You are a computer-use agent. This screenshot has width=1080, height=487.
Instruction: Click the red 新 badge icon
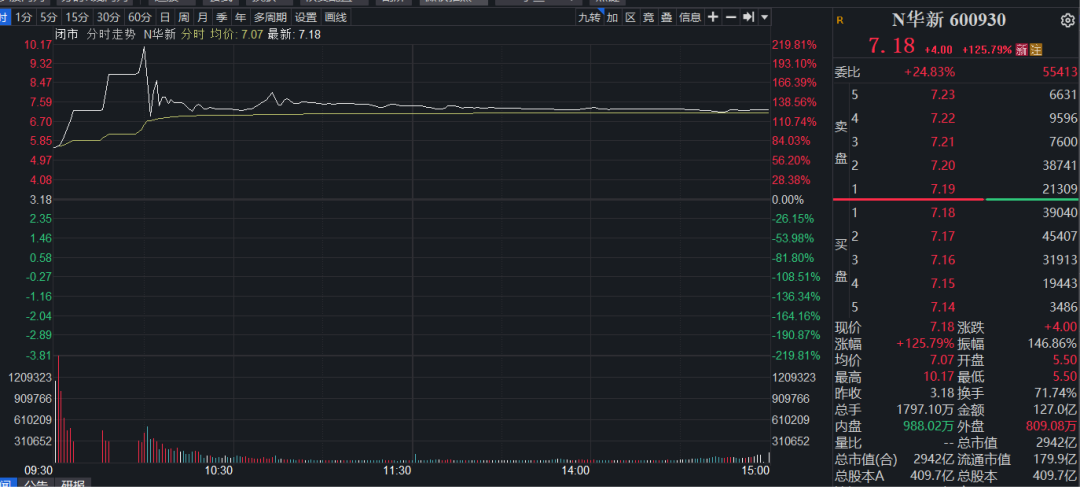pyautogui.click(x=1021, y=49)
